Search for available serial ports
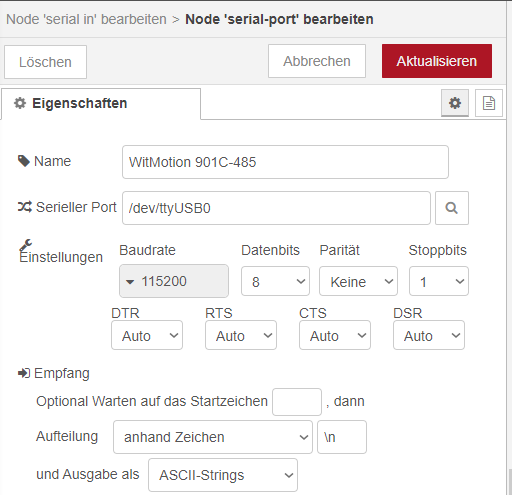The image size is (512, 495). pyautogui.click(x=452, y=208)
